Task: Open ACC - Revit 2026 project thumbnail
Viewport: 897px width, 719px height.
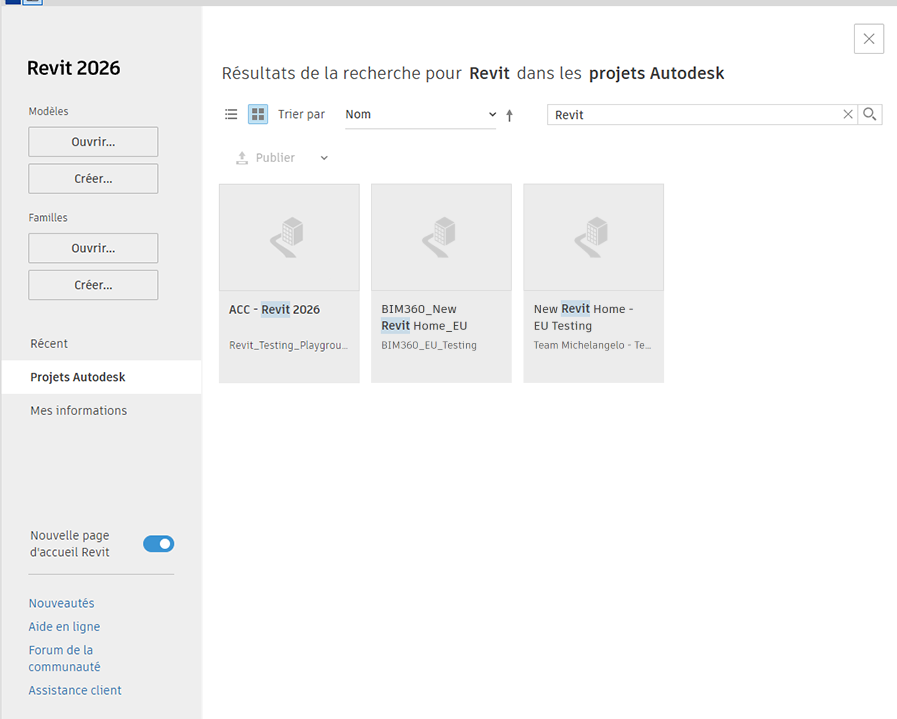Action: tap(289, 237)
